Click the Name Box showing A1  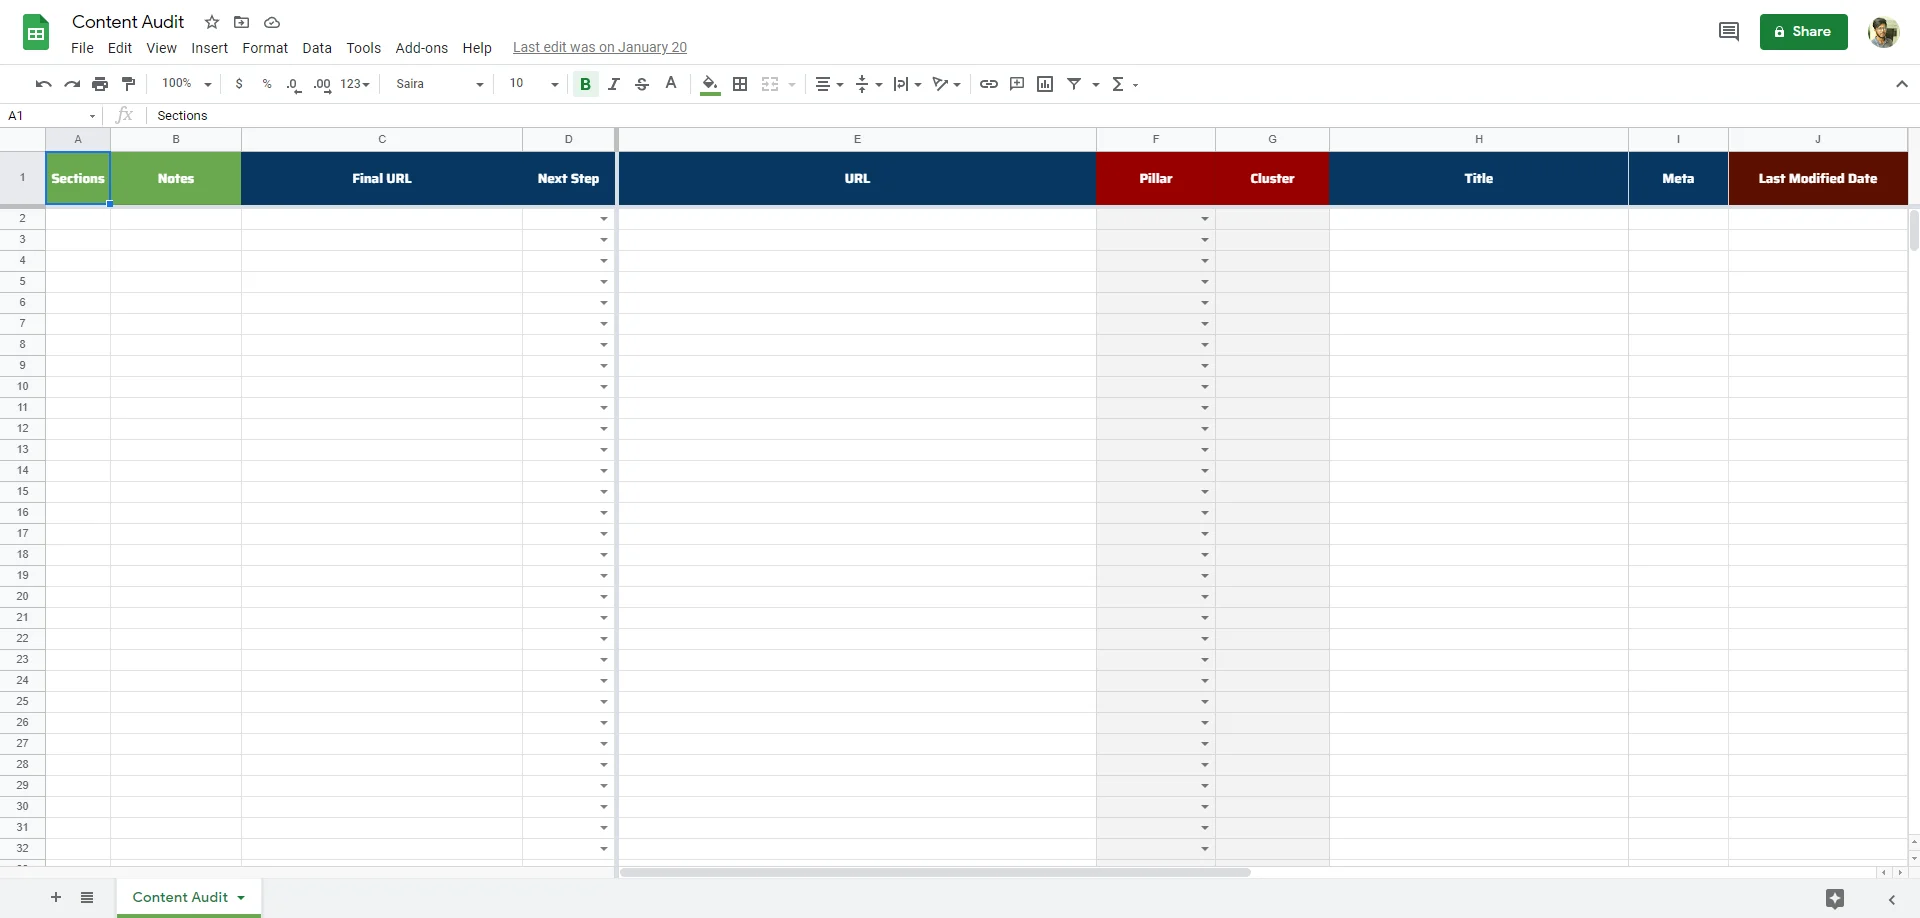(x=50, y=116)
